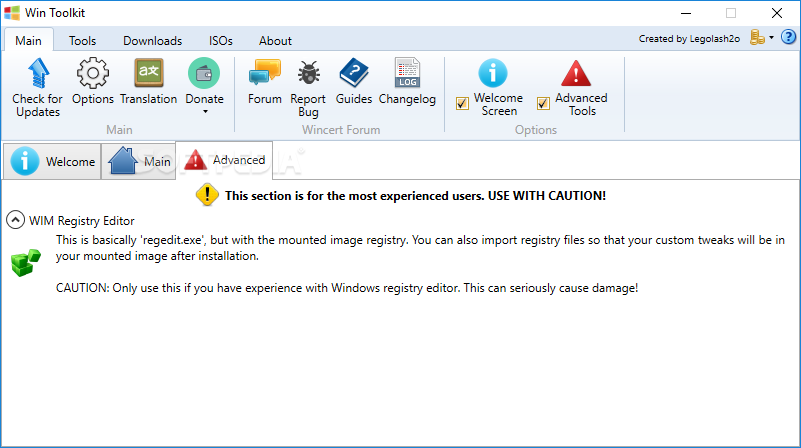Click the Report Bug icon
Image resolution: width=801 pixels, height=448 pixels.
tap(309, 73)
